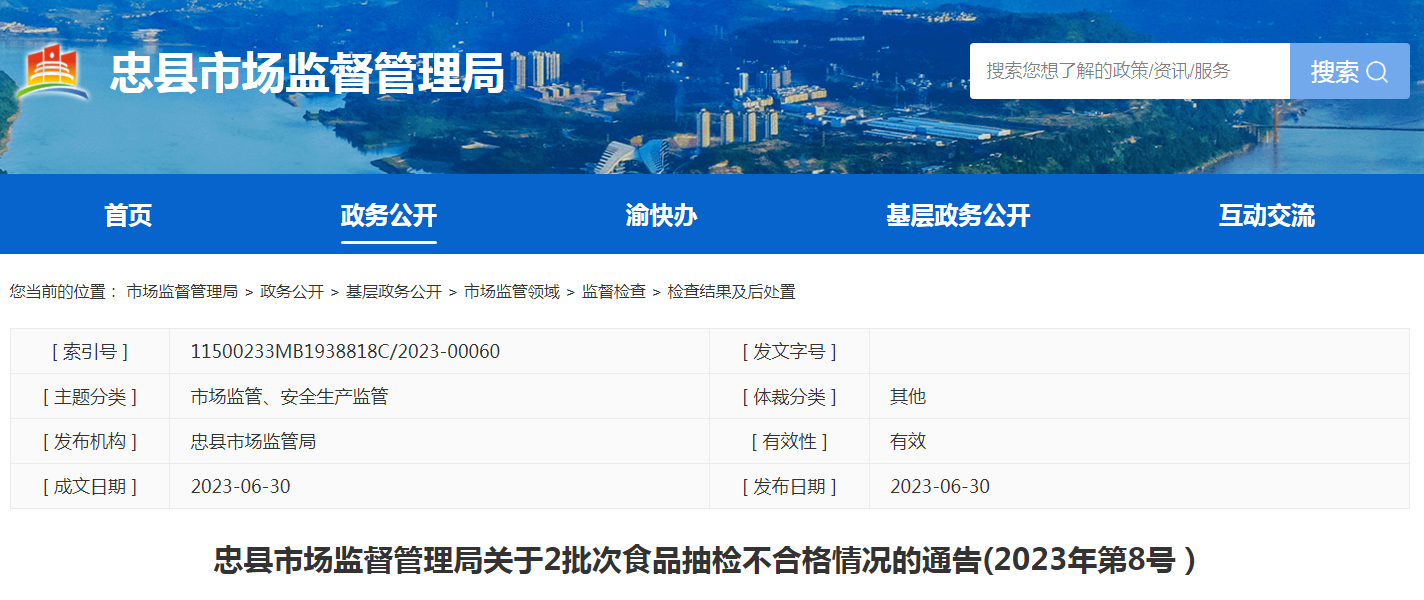Go to 检查结果及后处置 breadcrumb link
The image size is (1424, 600).
[x=732, y=292]
